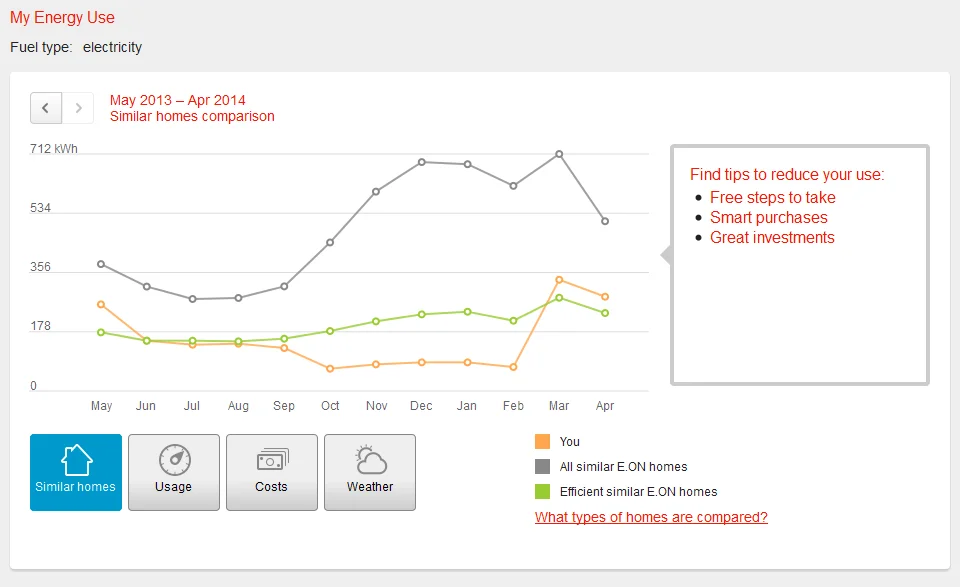This screenshot has height=587, width=968.
Task: Select the orange You data point for October
Action: (330, 368)
